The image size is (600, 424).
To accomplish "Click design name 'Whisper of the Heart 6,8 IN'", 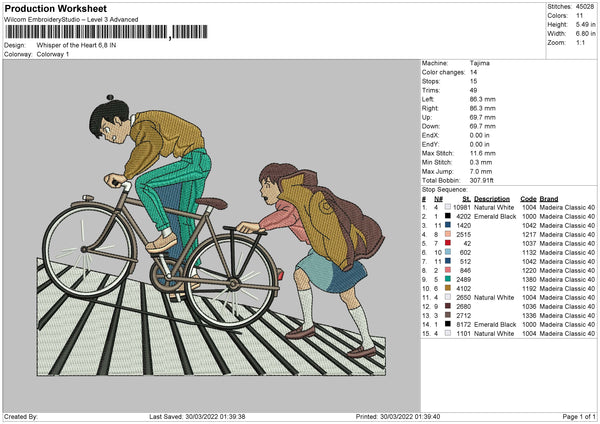I will pyautogui.click(x=76, y=45).
